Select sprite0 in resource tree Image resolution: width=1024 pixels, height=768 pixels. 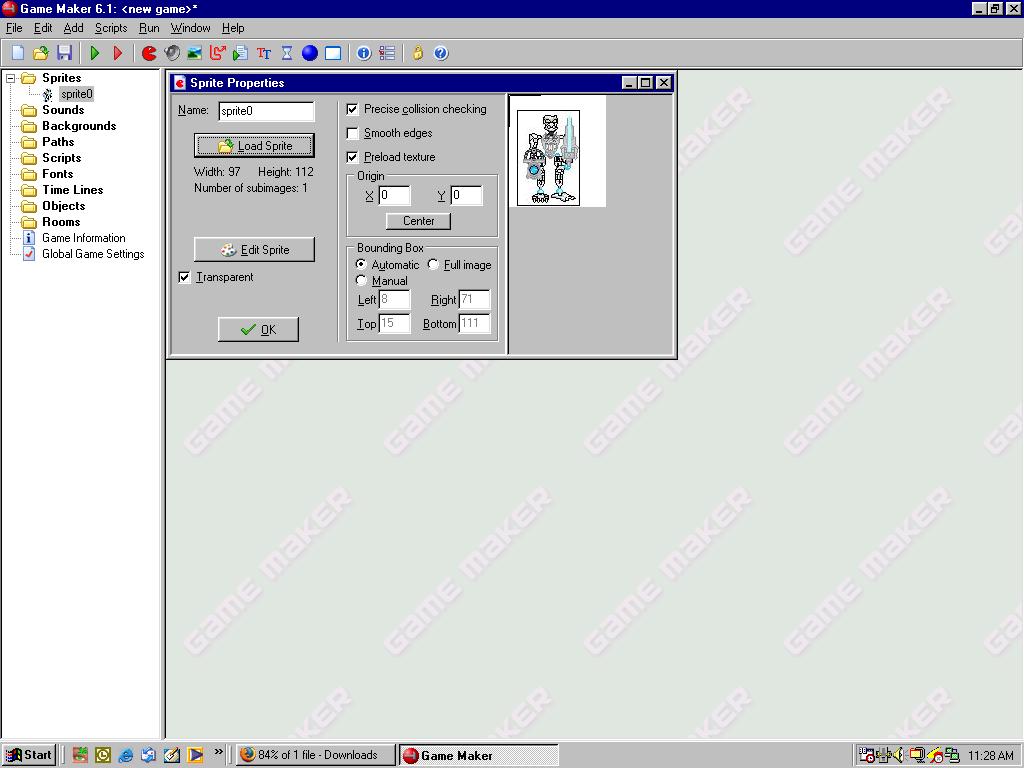tap(76, 94)
